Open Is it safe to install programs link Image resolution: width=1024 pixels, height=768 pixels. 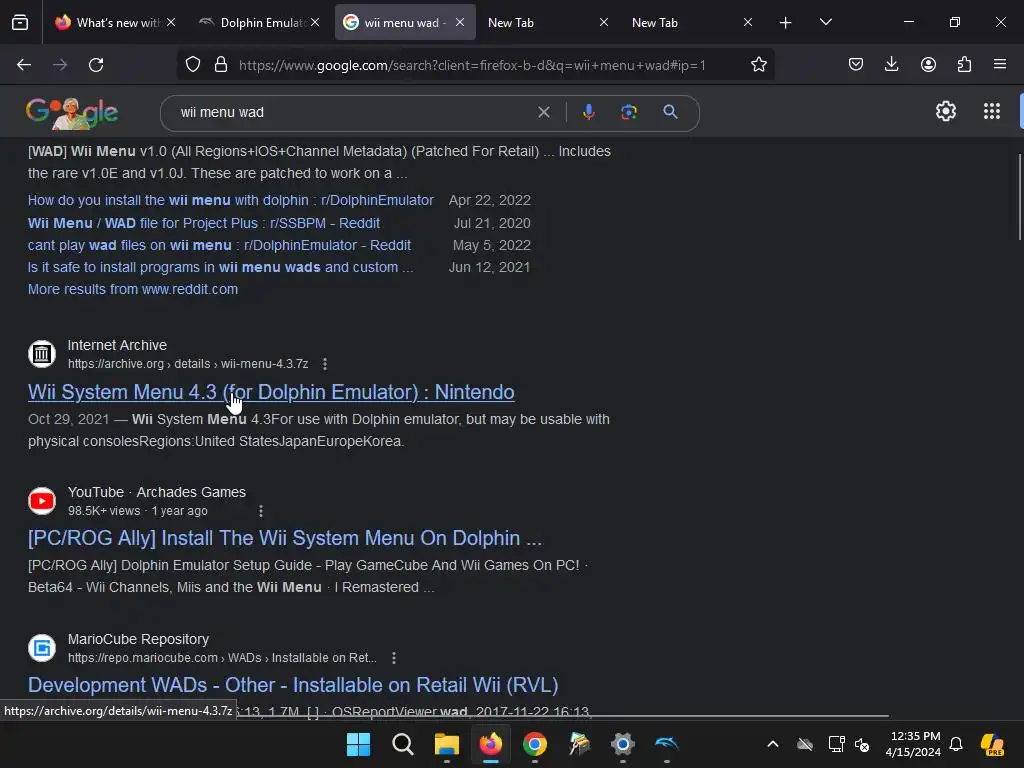coord(220,268)
